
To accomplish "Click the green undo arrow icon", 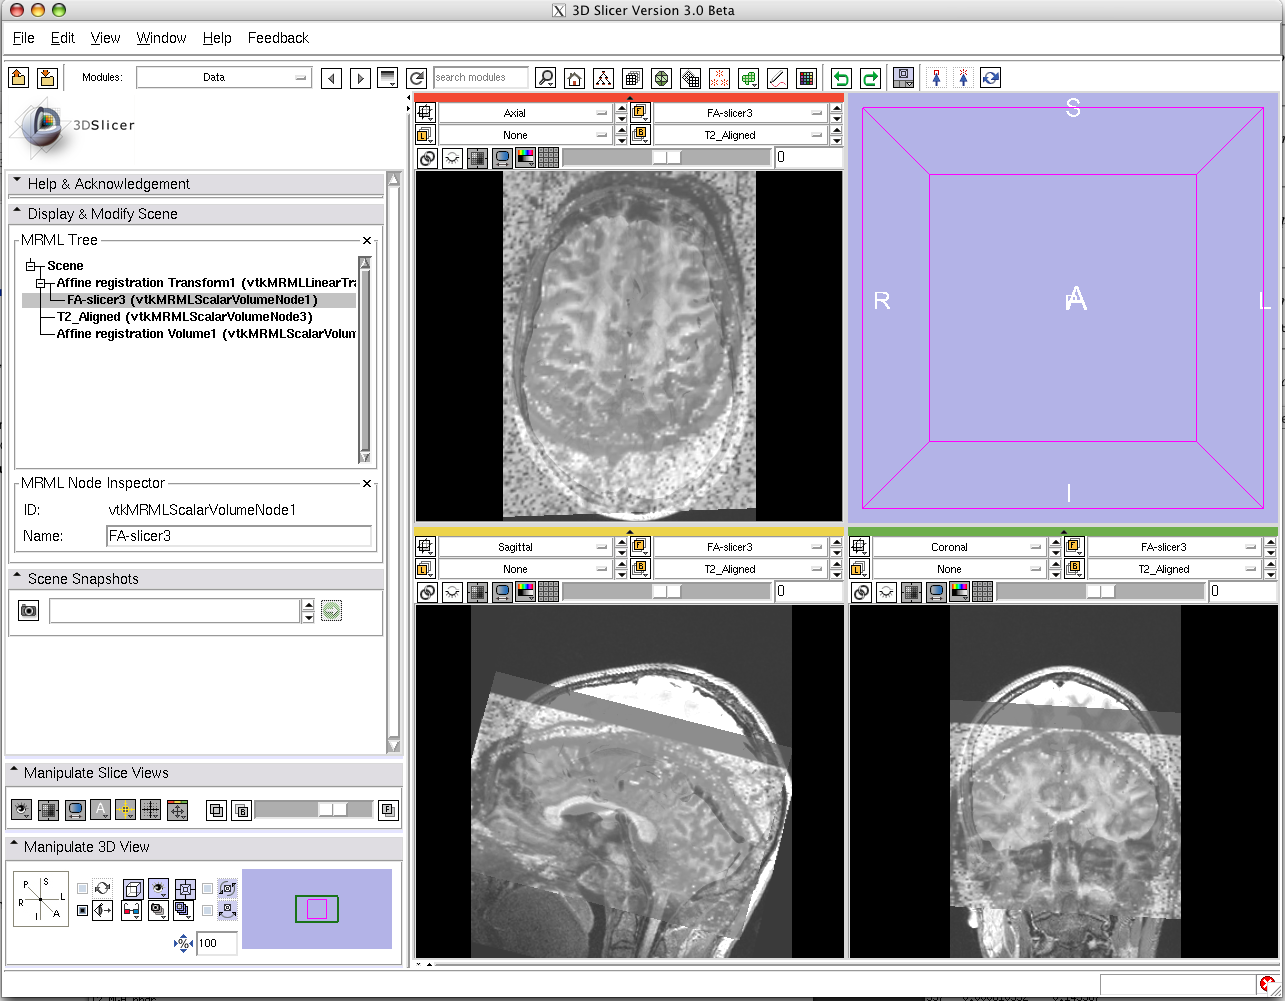I will pos(841,77).
